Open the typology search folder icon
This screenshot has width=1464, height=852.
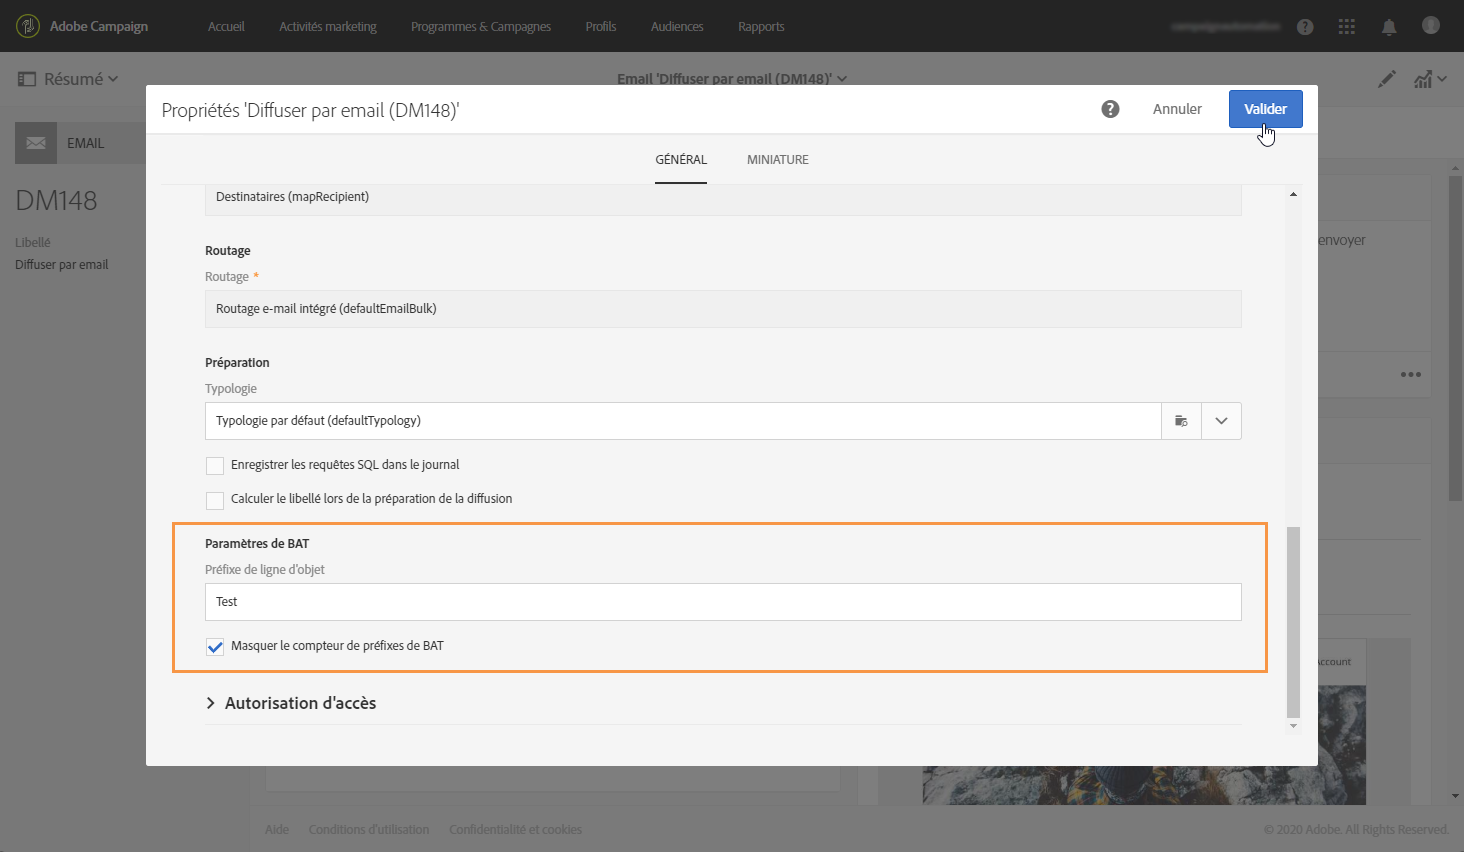click(1181, 421)
